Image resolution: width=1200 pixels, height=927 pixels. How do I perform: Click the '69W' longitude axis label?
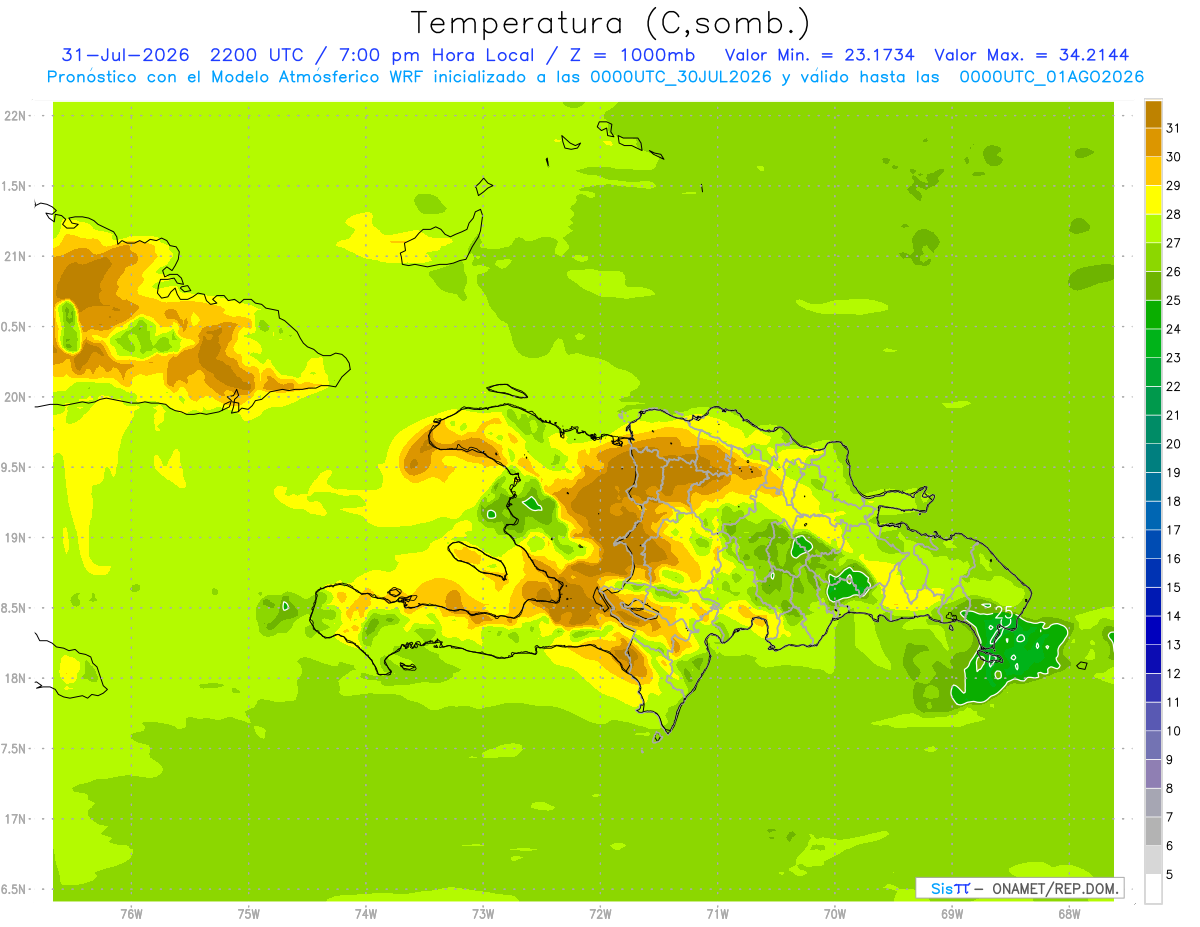(x=951, y=912)
